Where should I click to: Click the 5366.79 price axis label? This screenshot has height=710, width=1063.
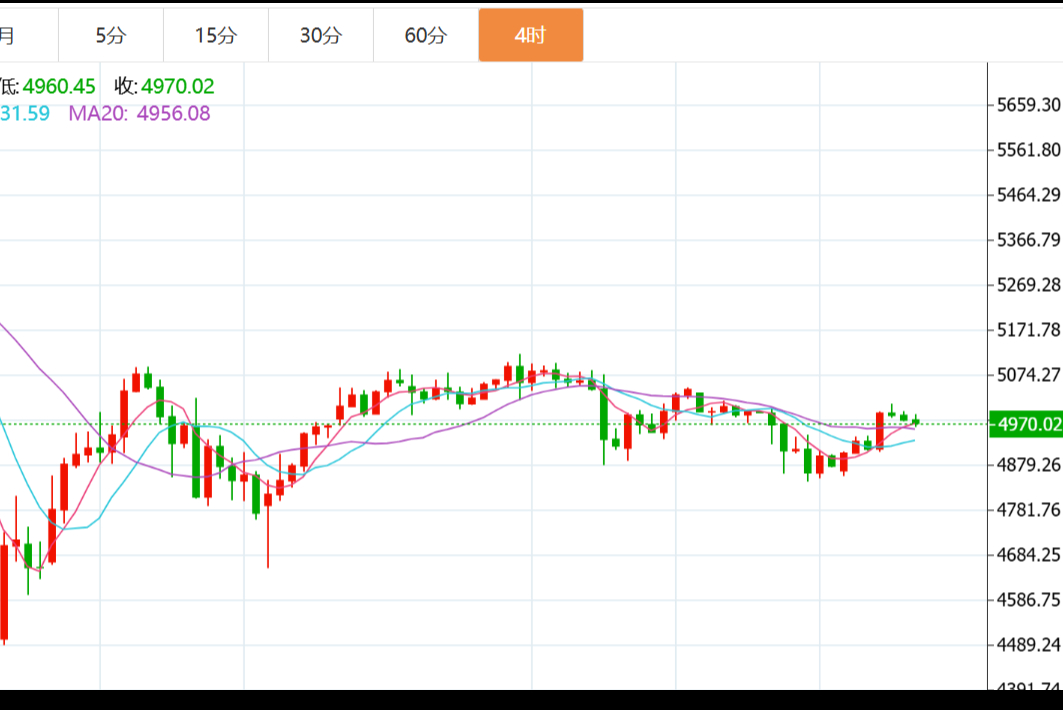click(1028, 240)
